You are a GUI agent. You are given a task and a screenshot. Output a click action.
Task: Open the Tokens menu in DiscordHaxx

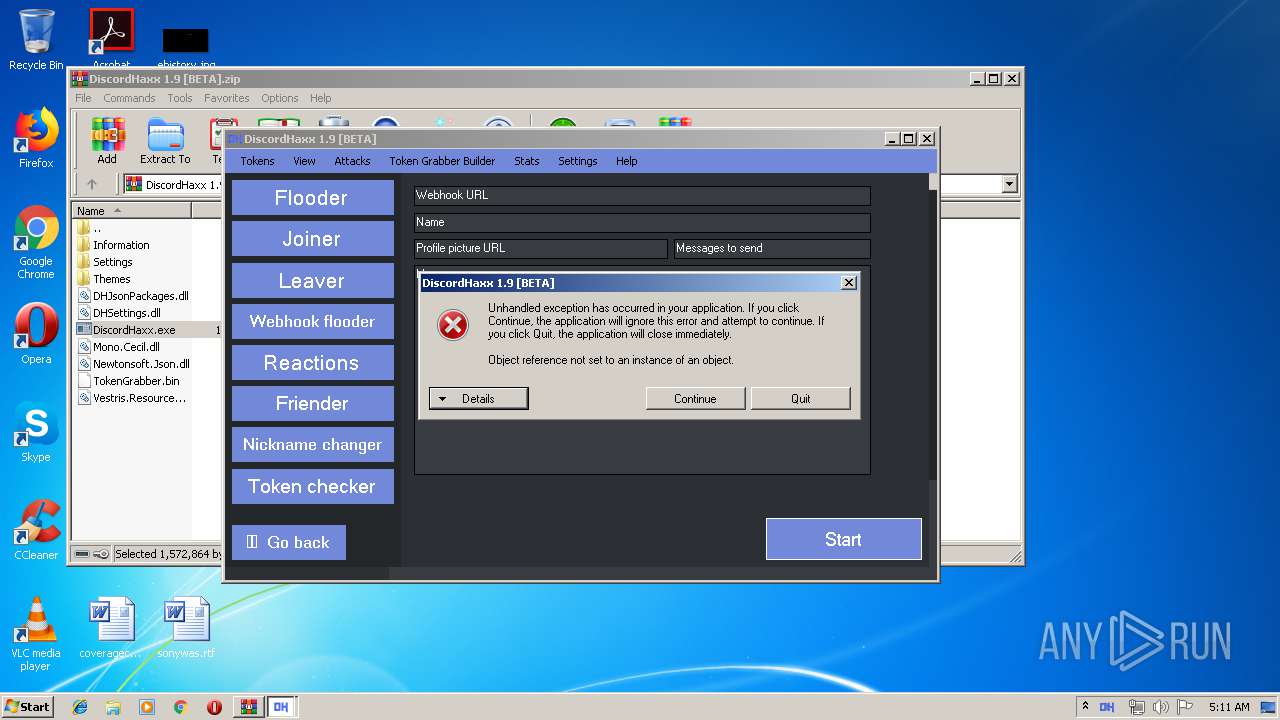(x=257, y=161)
